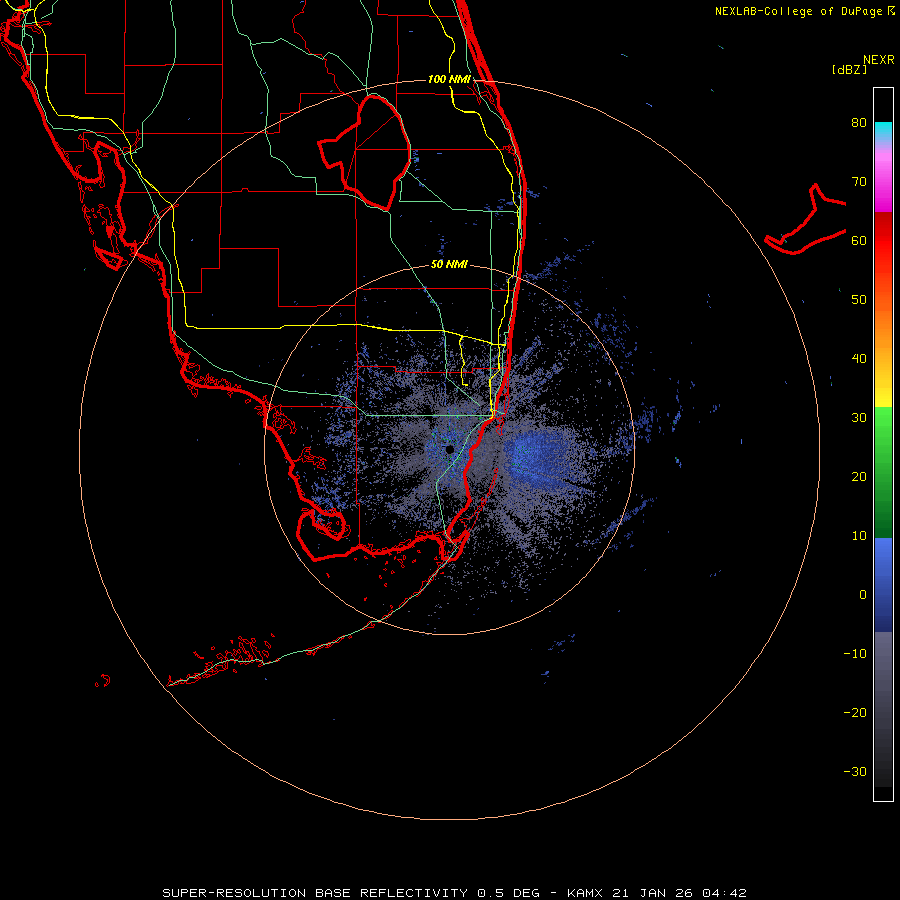Click the [dBZ] units label
The height and width of the screenshot is (900, 900).
849,70
